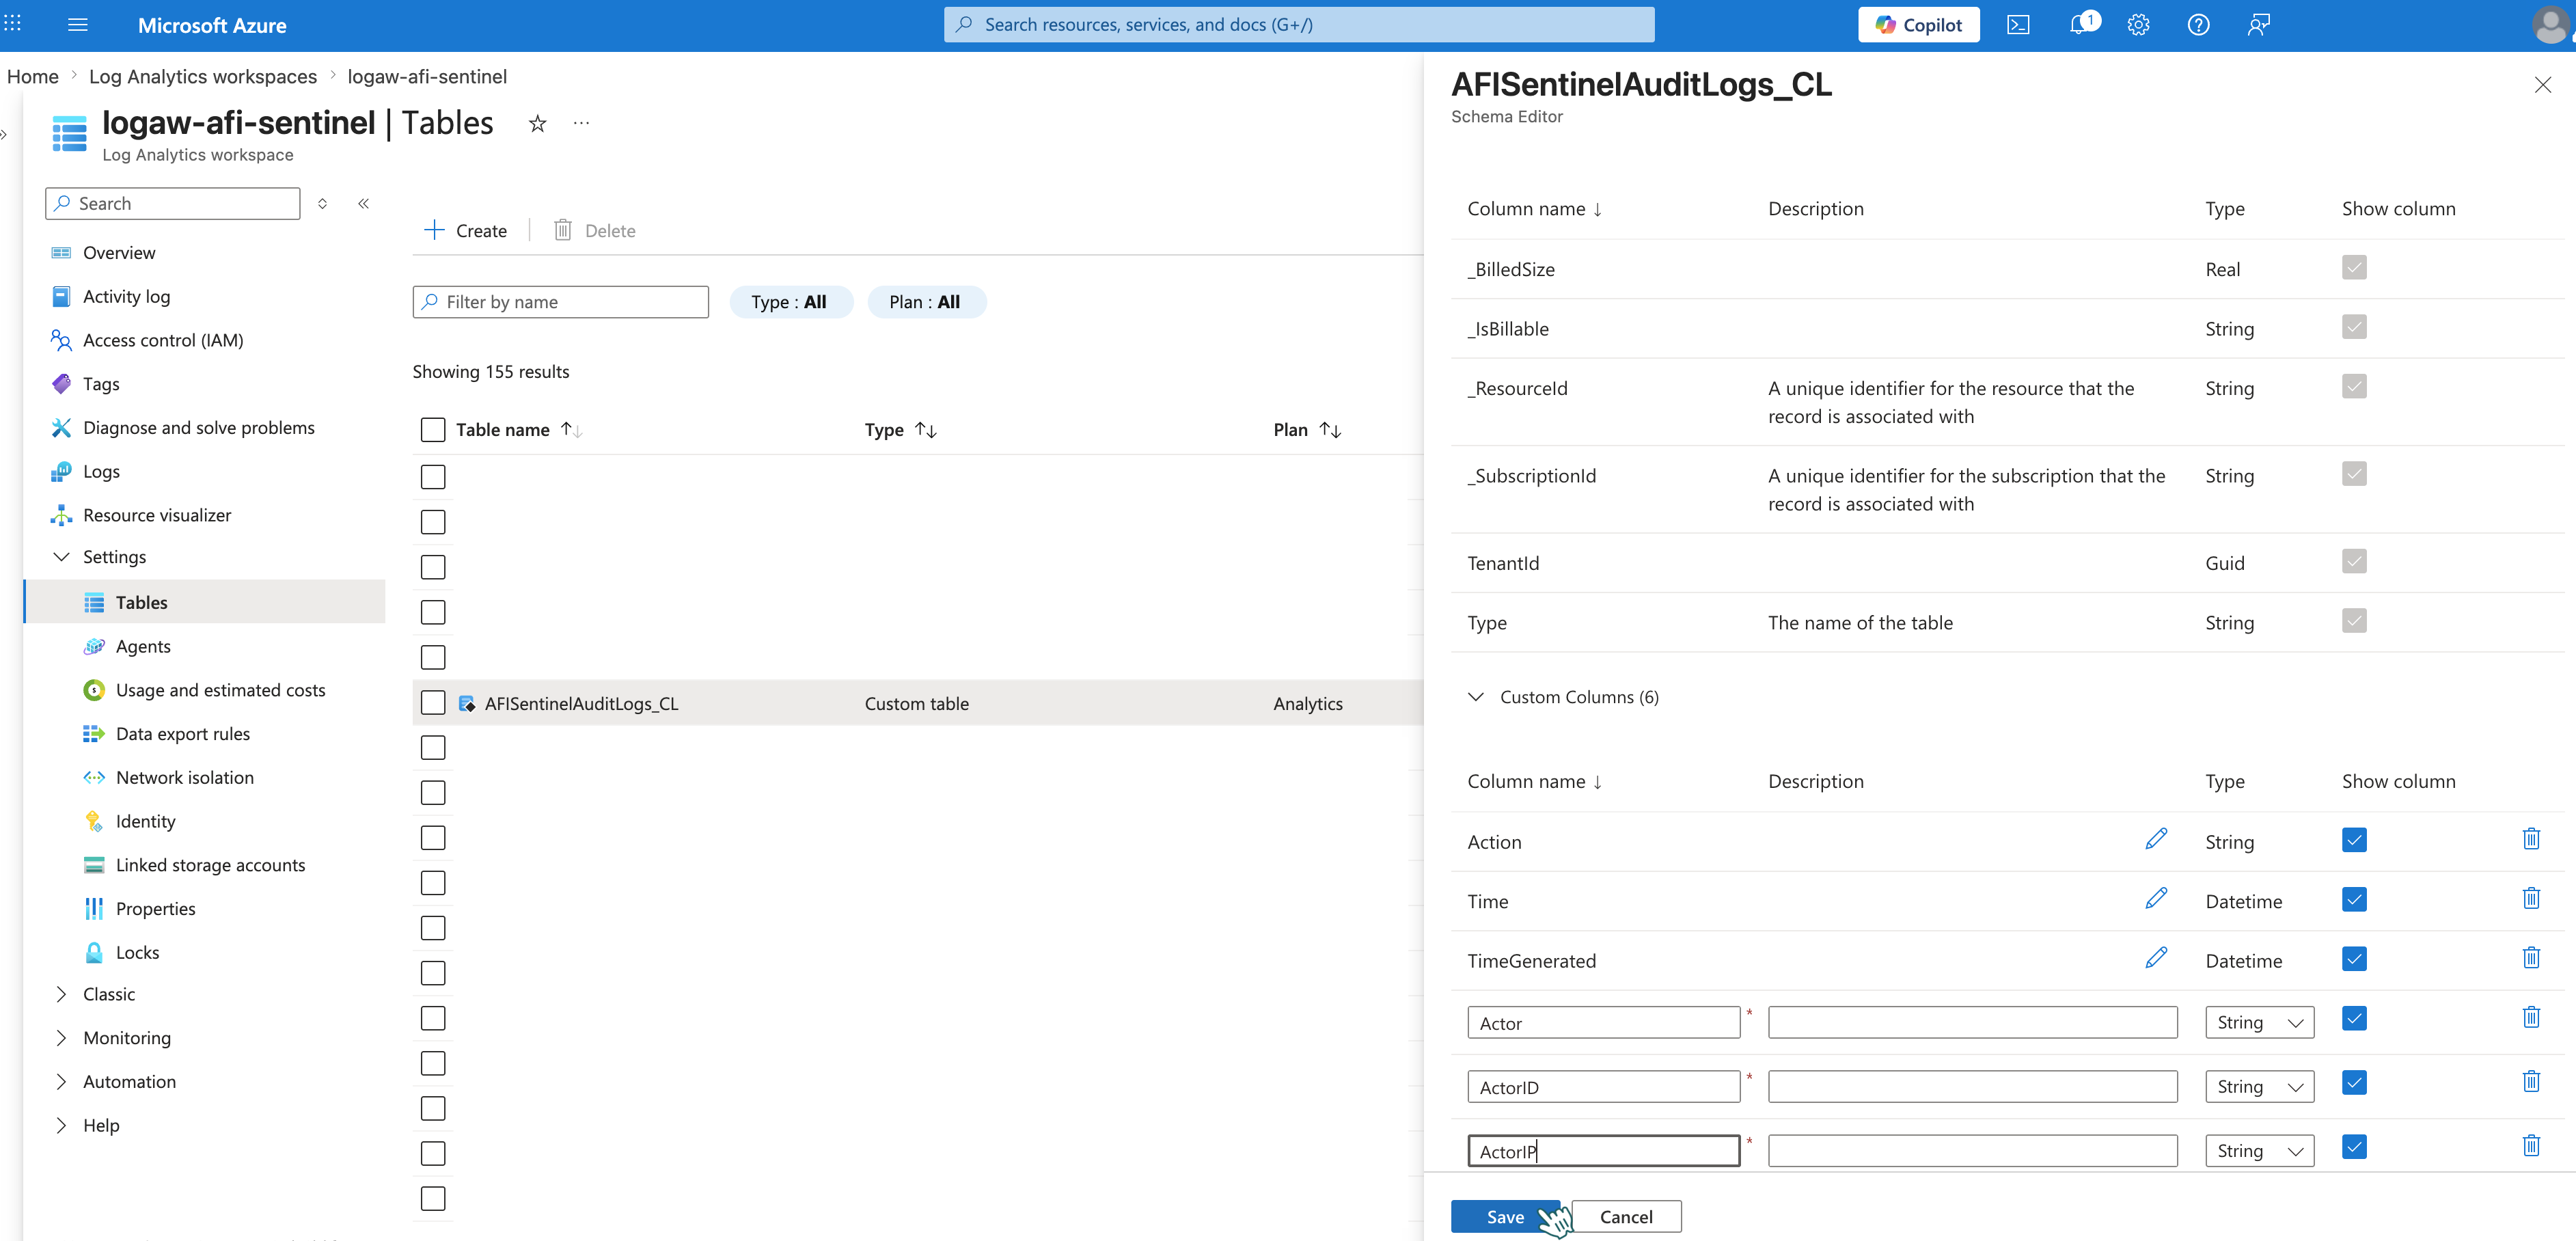2576x1241 pixels.
Task: Open the Type dropdown for ActorIP
Action: tap(2259, 1151)
